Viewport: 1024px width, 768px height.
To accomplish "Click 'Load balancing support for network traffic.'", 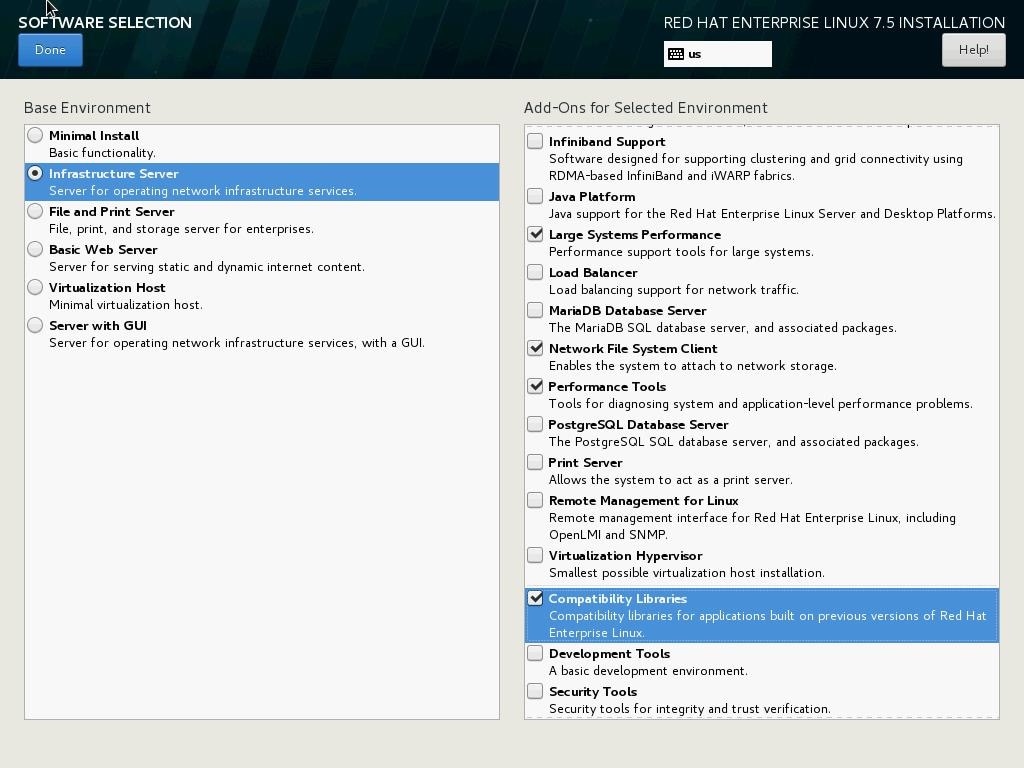I will point(673,289).
